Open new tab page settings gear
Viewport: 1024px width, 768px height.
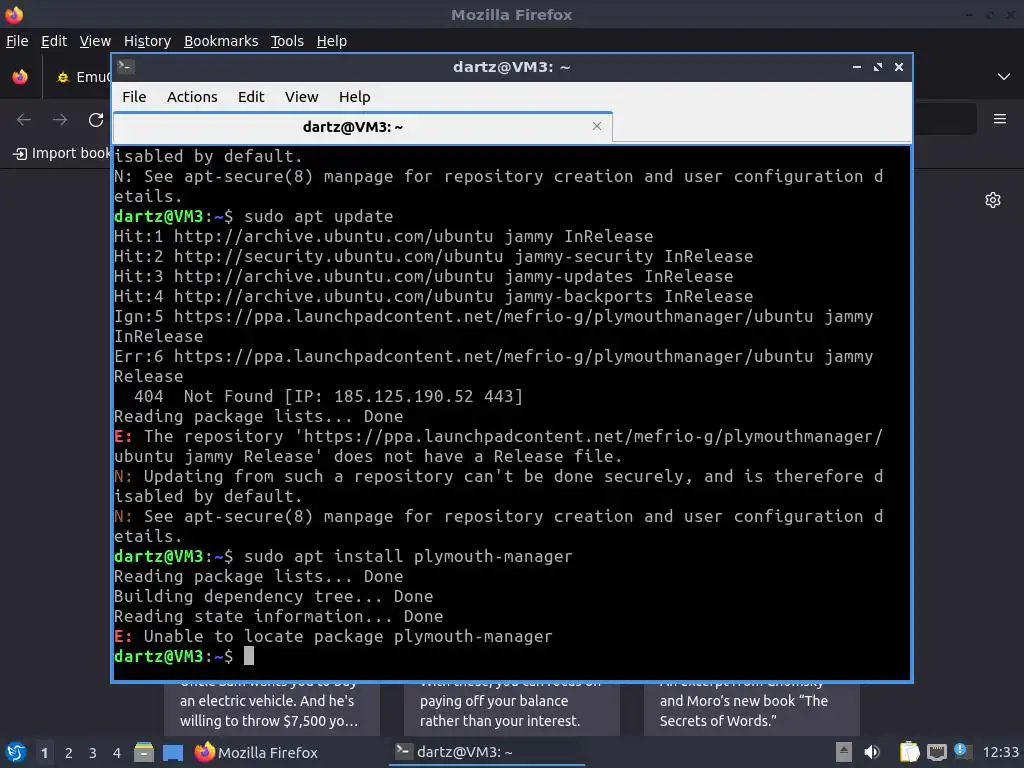click(x=993, y=200)
